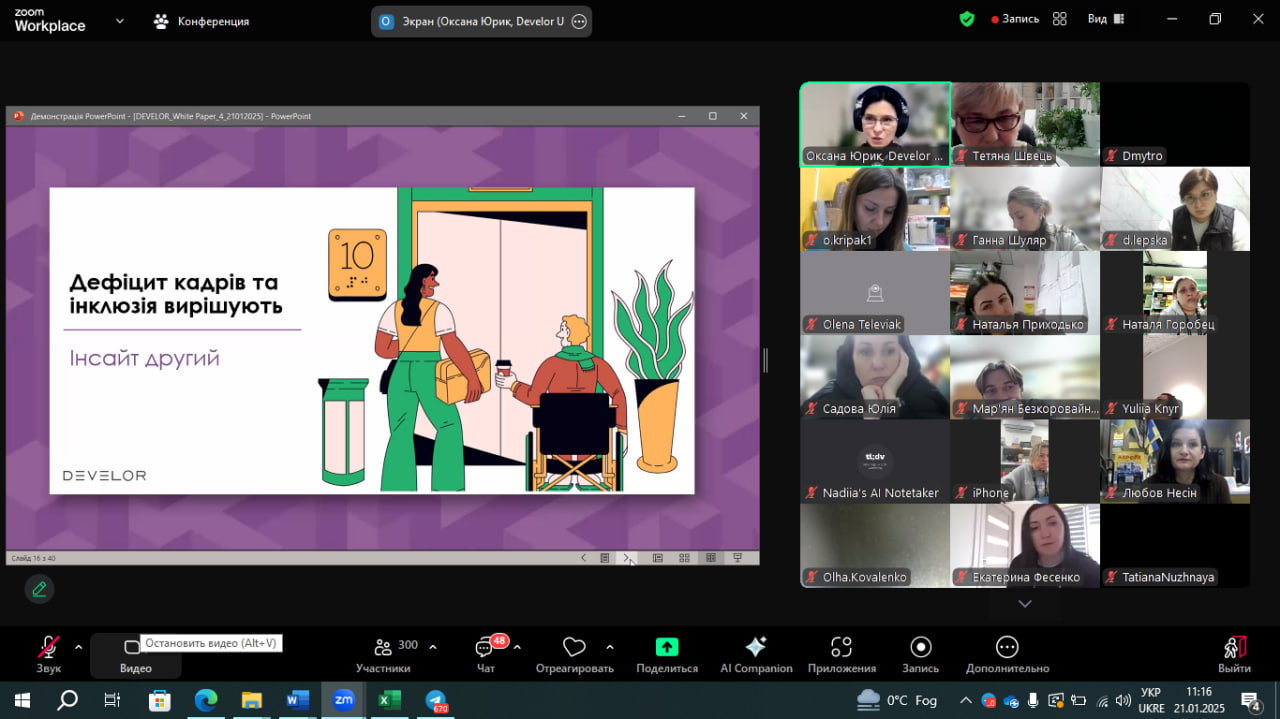The height and width of the screenshot is (719, 1280).
Task: Toggle recording with Запись toolbar button
Action: [920, 655]
